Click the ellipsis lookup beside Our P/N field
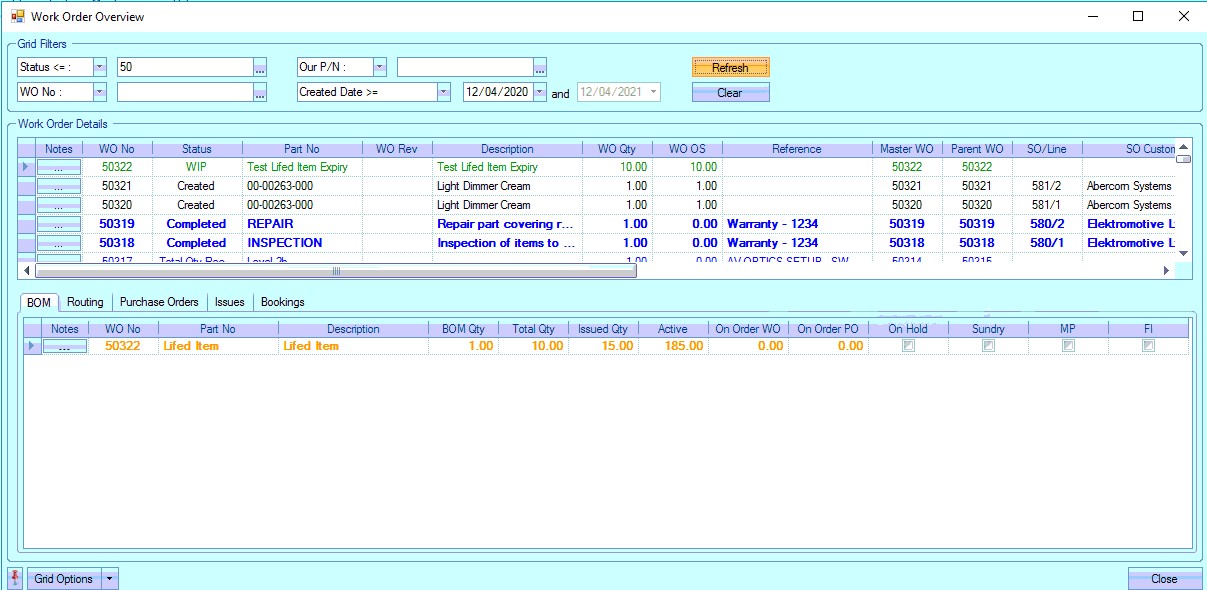Viewport: 1207px width, 590px height. pyautogui.click(x=540, y=68)
